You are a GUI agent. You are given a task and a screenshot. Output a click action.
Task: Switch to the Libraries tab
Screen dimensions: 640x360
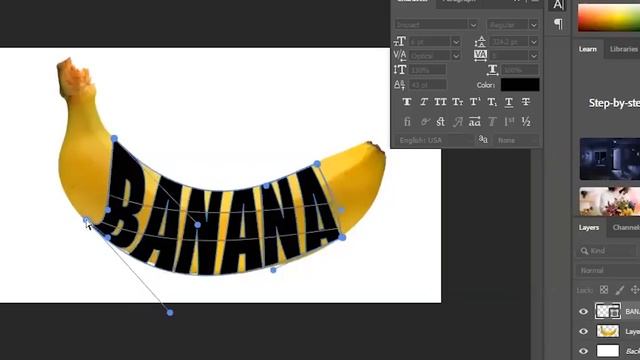click(623, 49)
